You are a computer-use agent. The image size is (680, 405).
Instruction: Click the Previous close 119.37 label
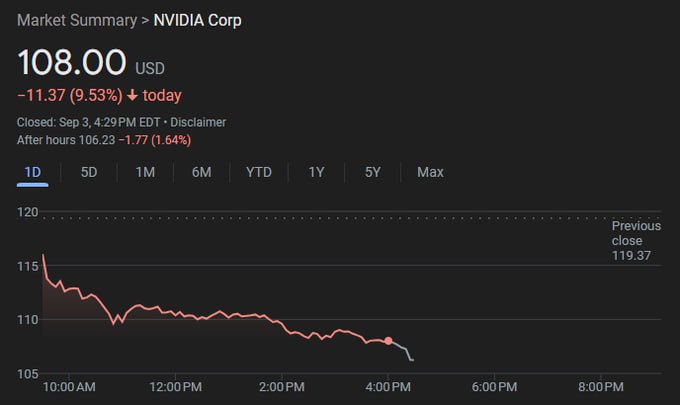coord(636,241)
